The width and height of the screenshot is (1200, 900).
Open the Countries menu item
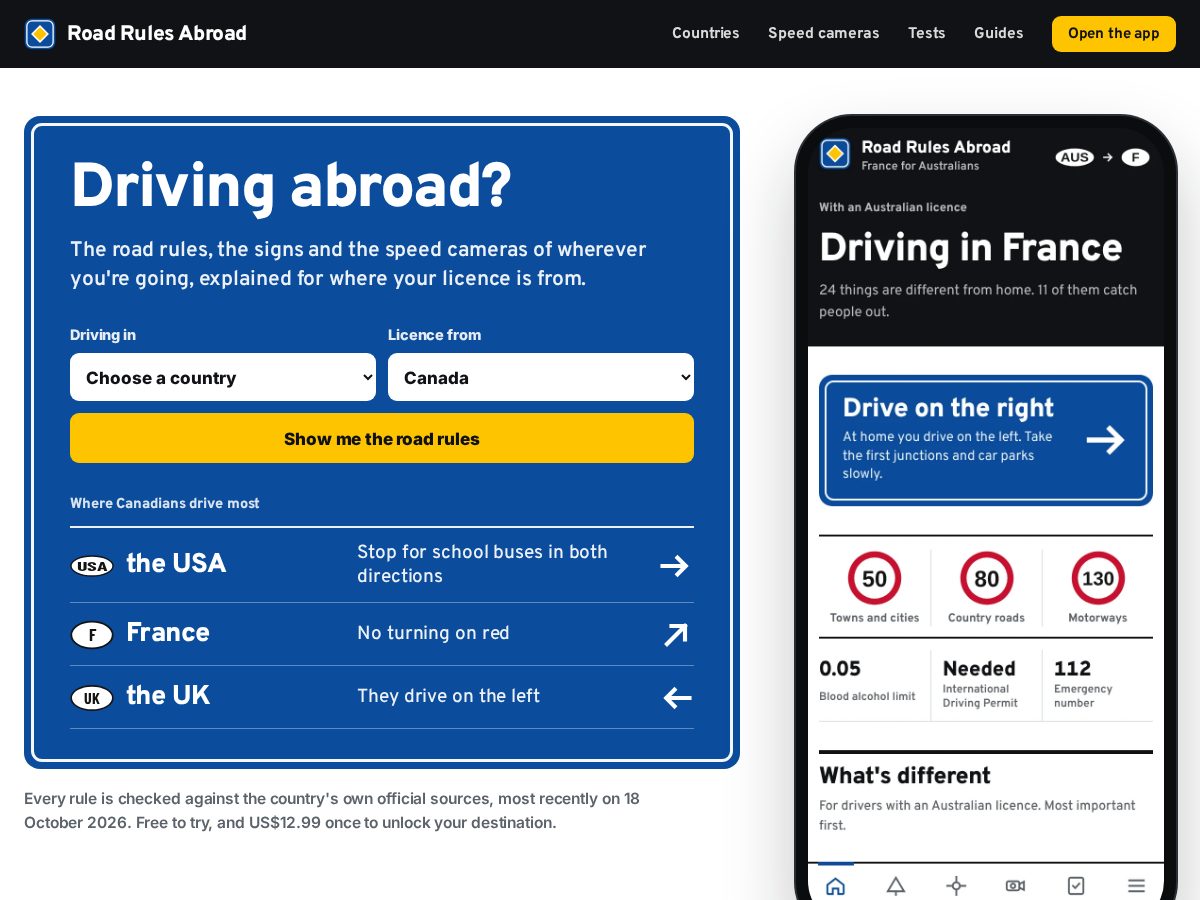[x=706, y=33]
